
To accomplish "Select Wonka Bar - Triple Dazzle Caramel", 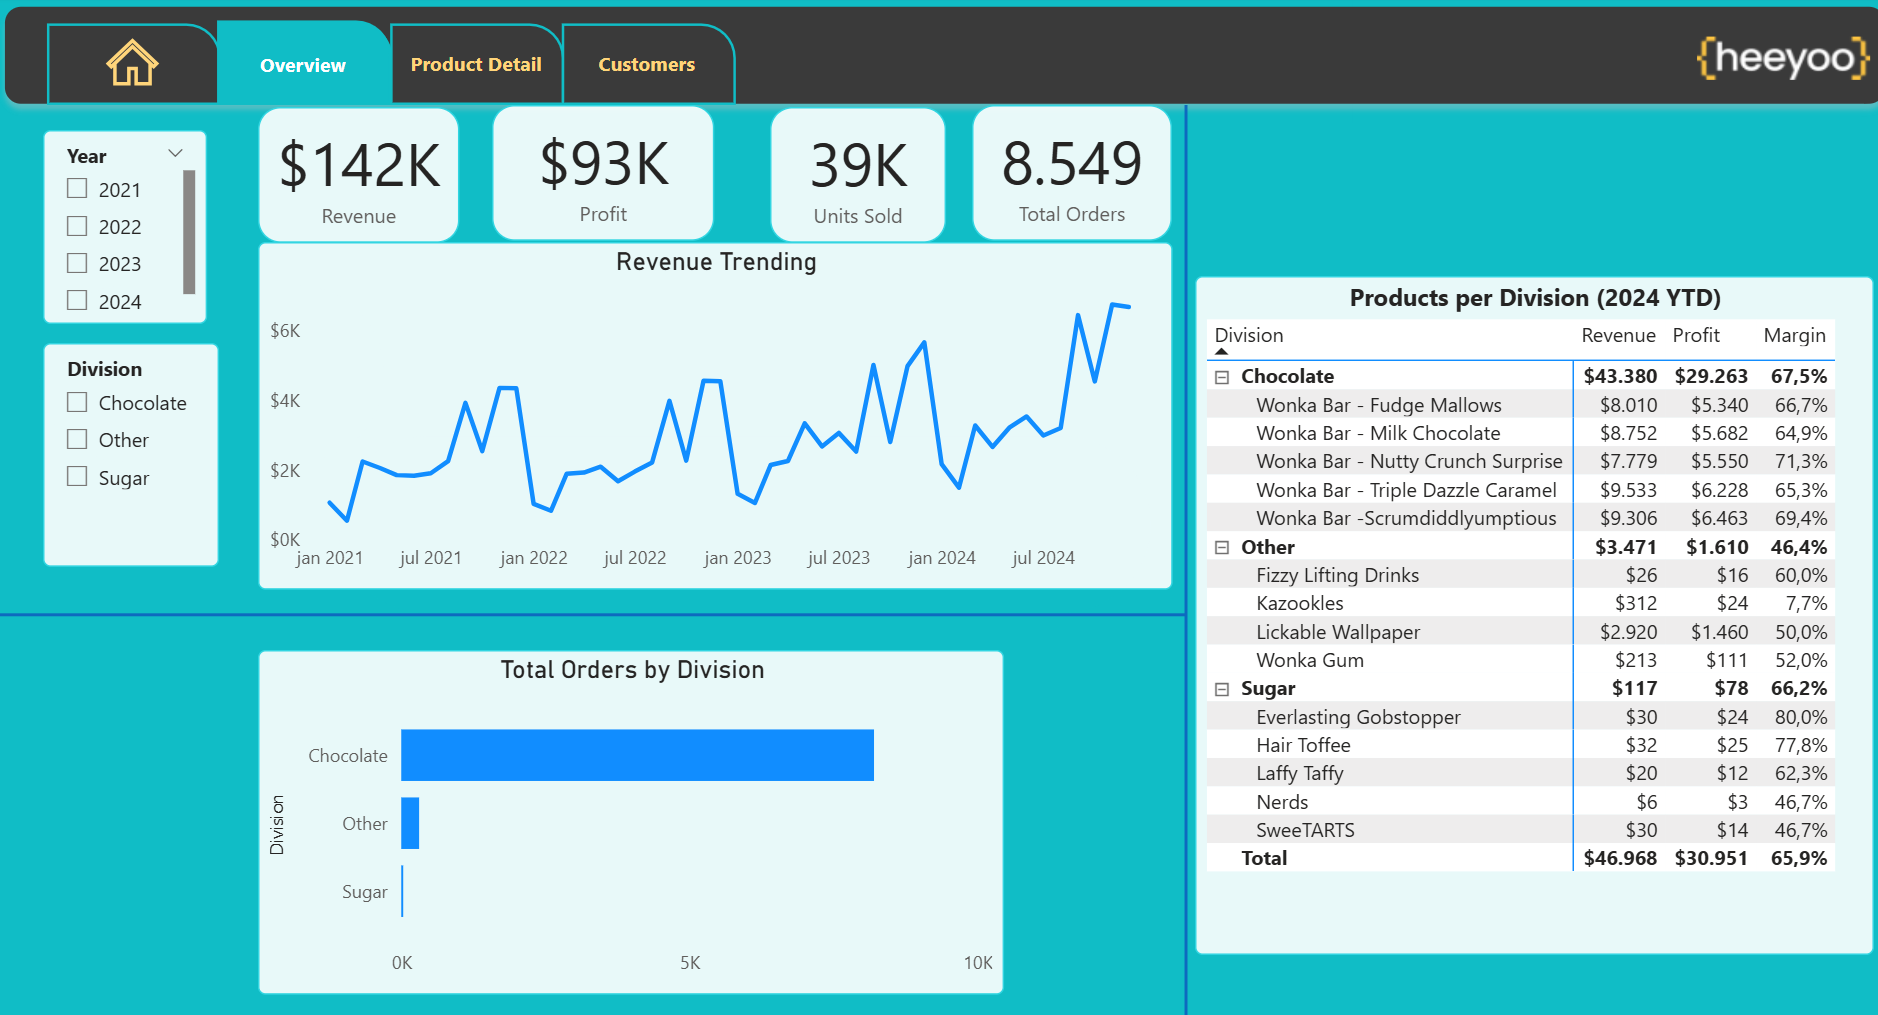I will [x=1520, y=490].
